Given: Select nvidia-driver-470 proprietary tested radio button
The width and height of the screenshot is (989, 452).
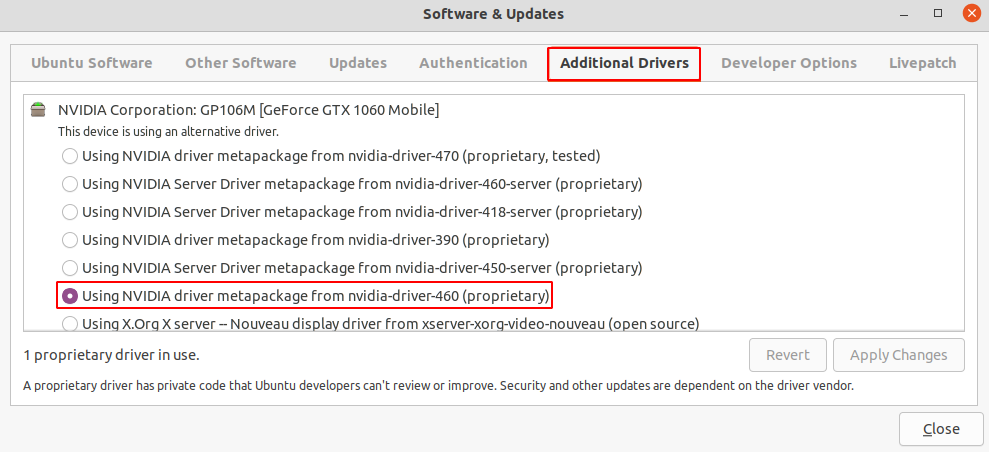Looking at the screenshot, I should [x=70, y=156].
